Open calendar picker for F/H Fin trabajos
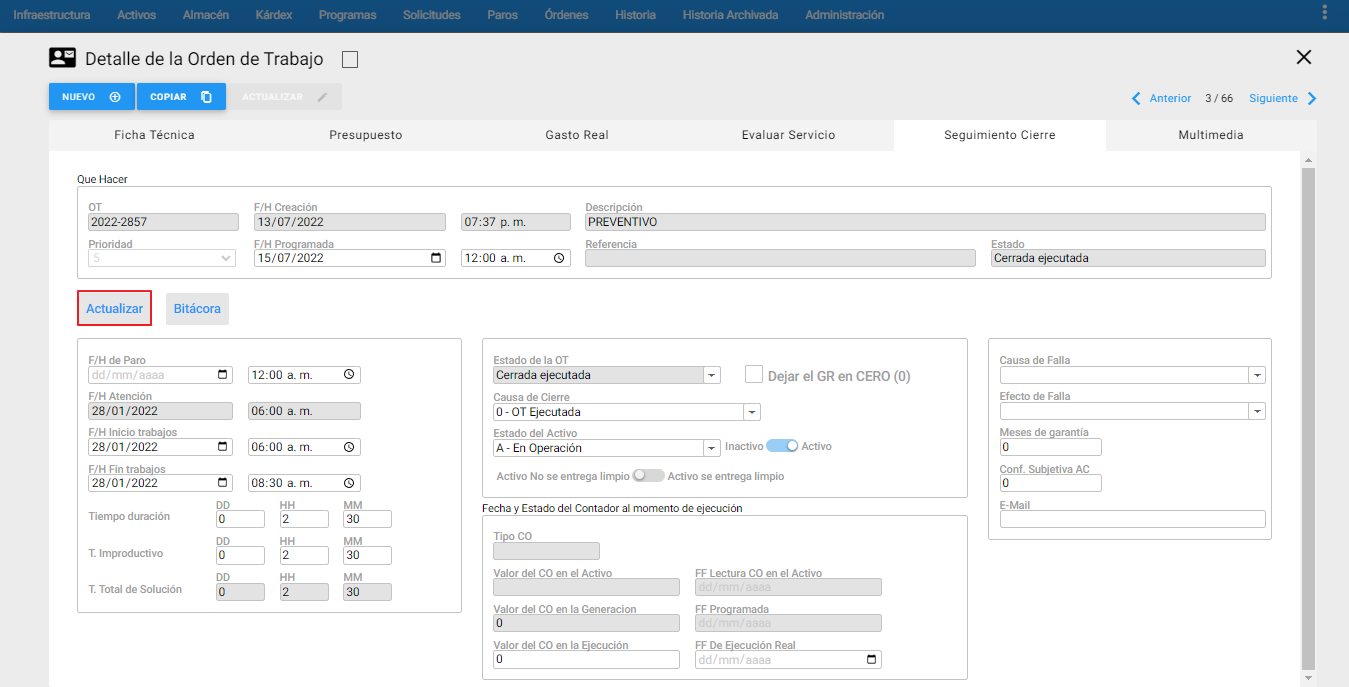Screen dimensions: 1349x687 click(x=222, y=483)
